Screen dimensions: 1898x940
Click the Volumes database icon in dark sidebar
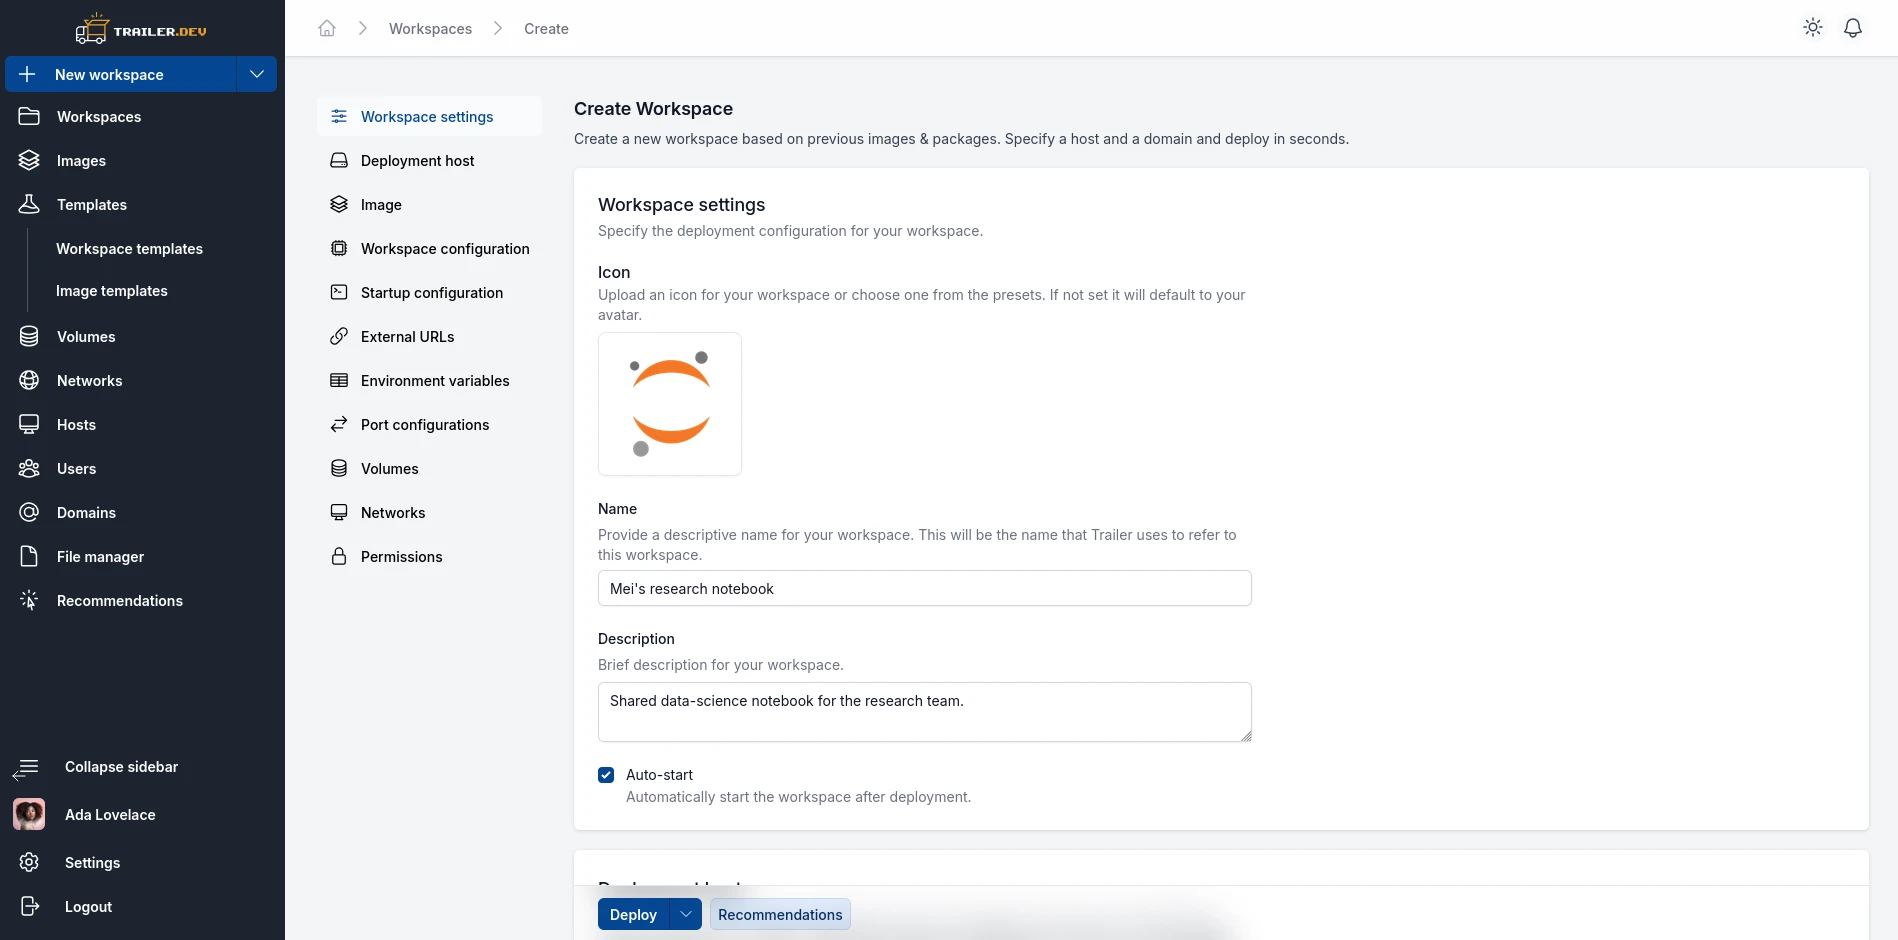tap(29, 336)
